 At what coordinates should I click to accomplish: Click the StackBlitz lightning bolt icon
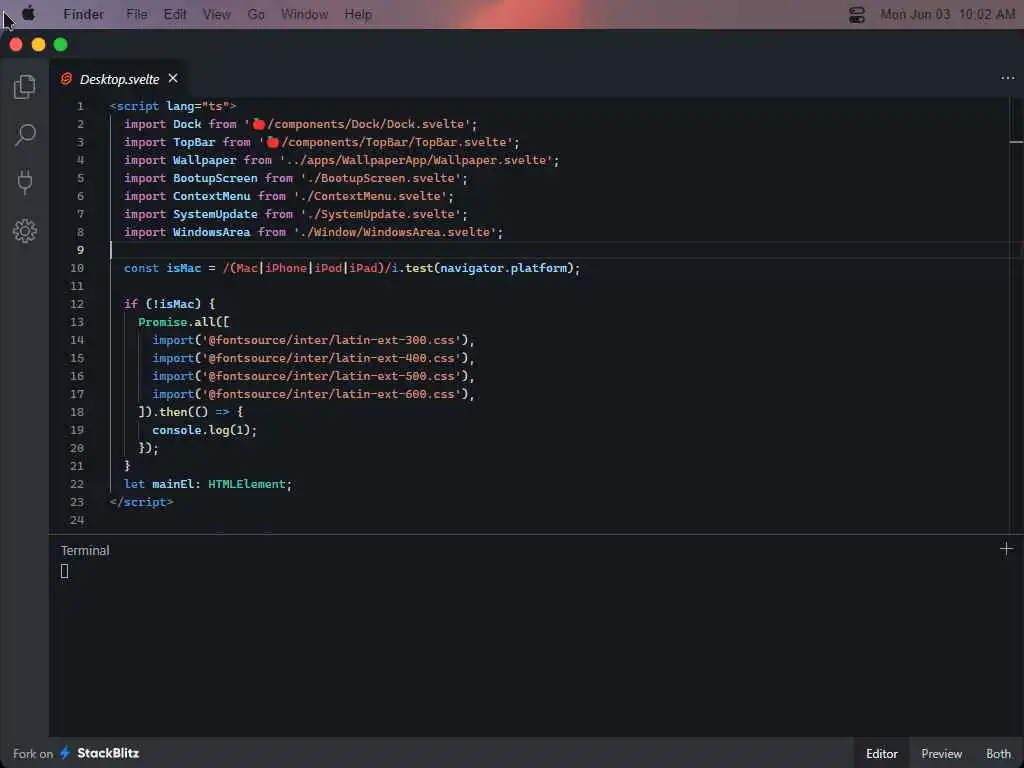click(65, 753)
